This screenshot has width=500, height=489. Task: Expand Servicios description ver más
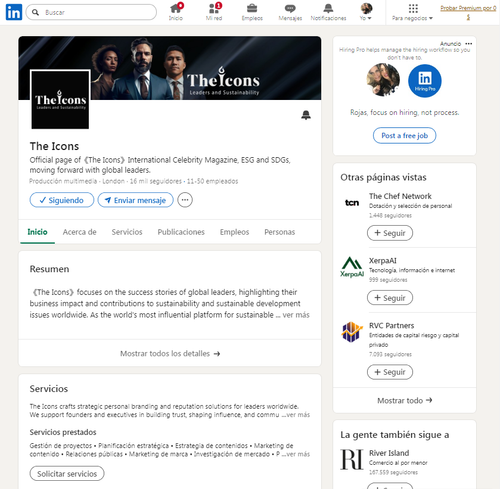click(298, 415)
